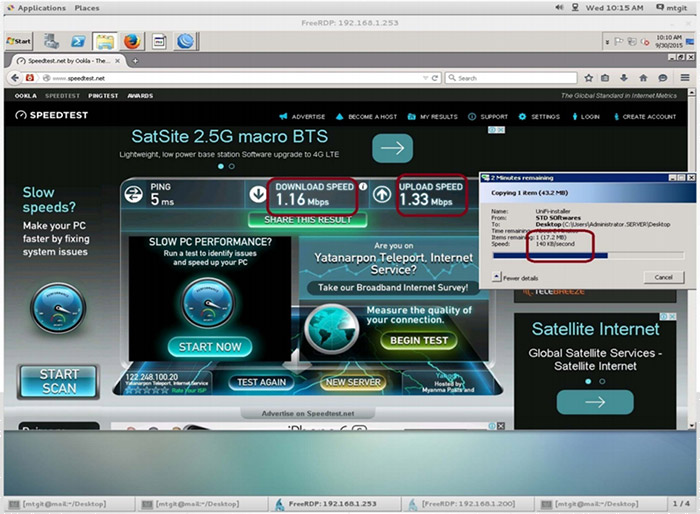700x514 pixels.
Task: Close the SatSite ad
Action: [501, 130]
